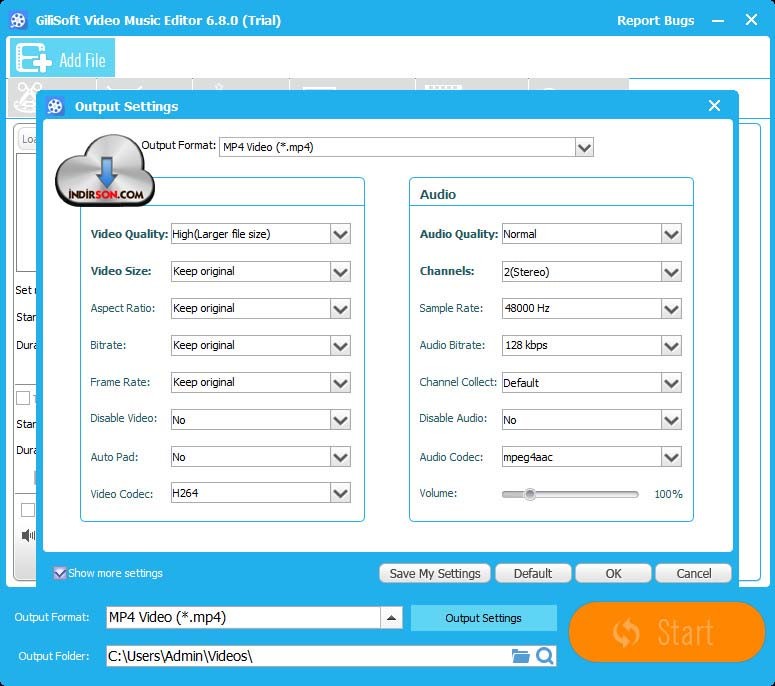The height and width of the screenshot is (686, 775).
Task: Open the Sample Rate dropdown
Action: tap(671, 309)
